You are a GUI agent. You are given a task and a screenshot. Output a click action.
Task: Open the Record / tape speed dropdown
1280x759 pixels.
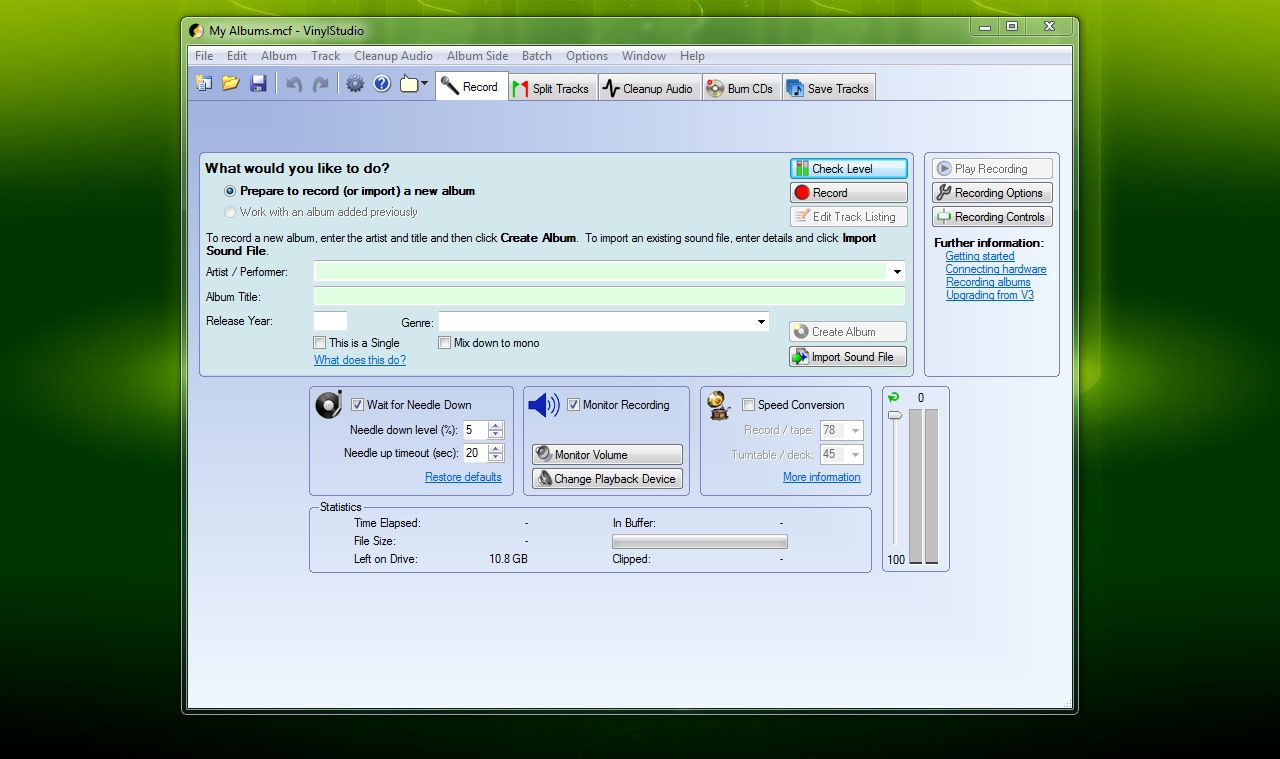coord(854,430)
